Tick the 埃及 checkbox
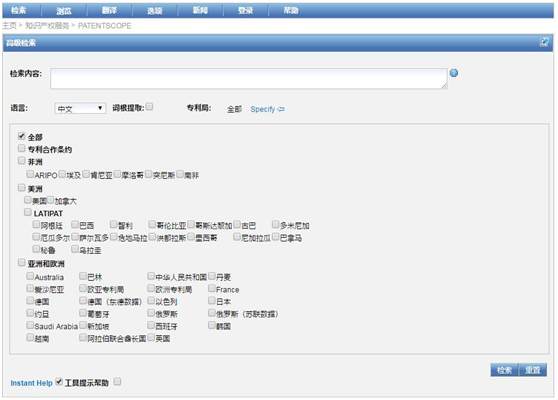The width and height of the screenshot is (558, 400). (62, 174)
